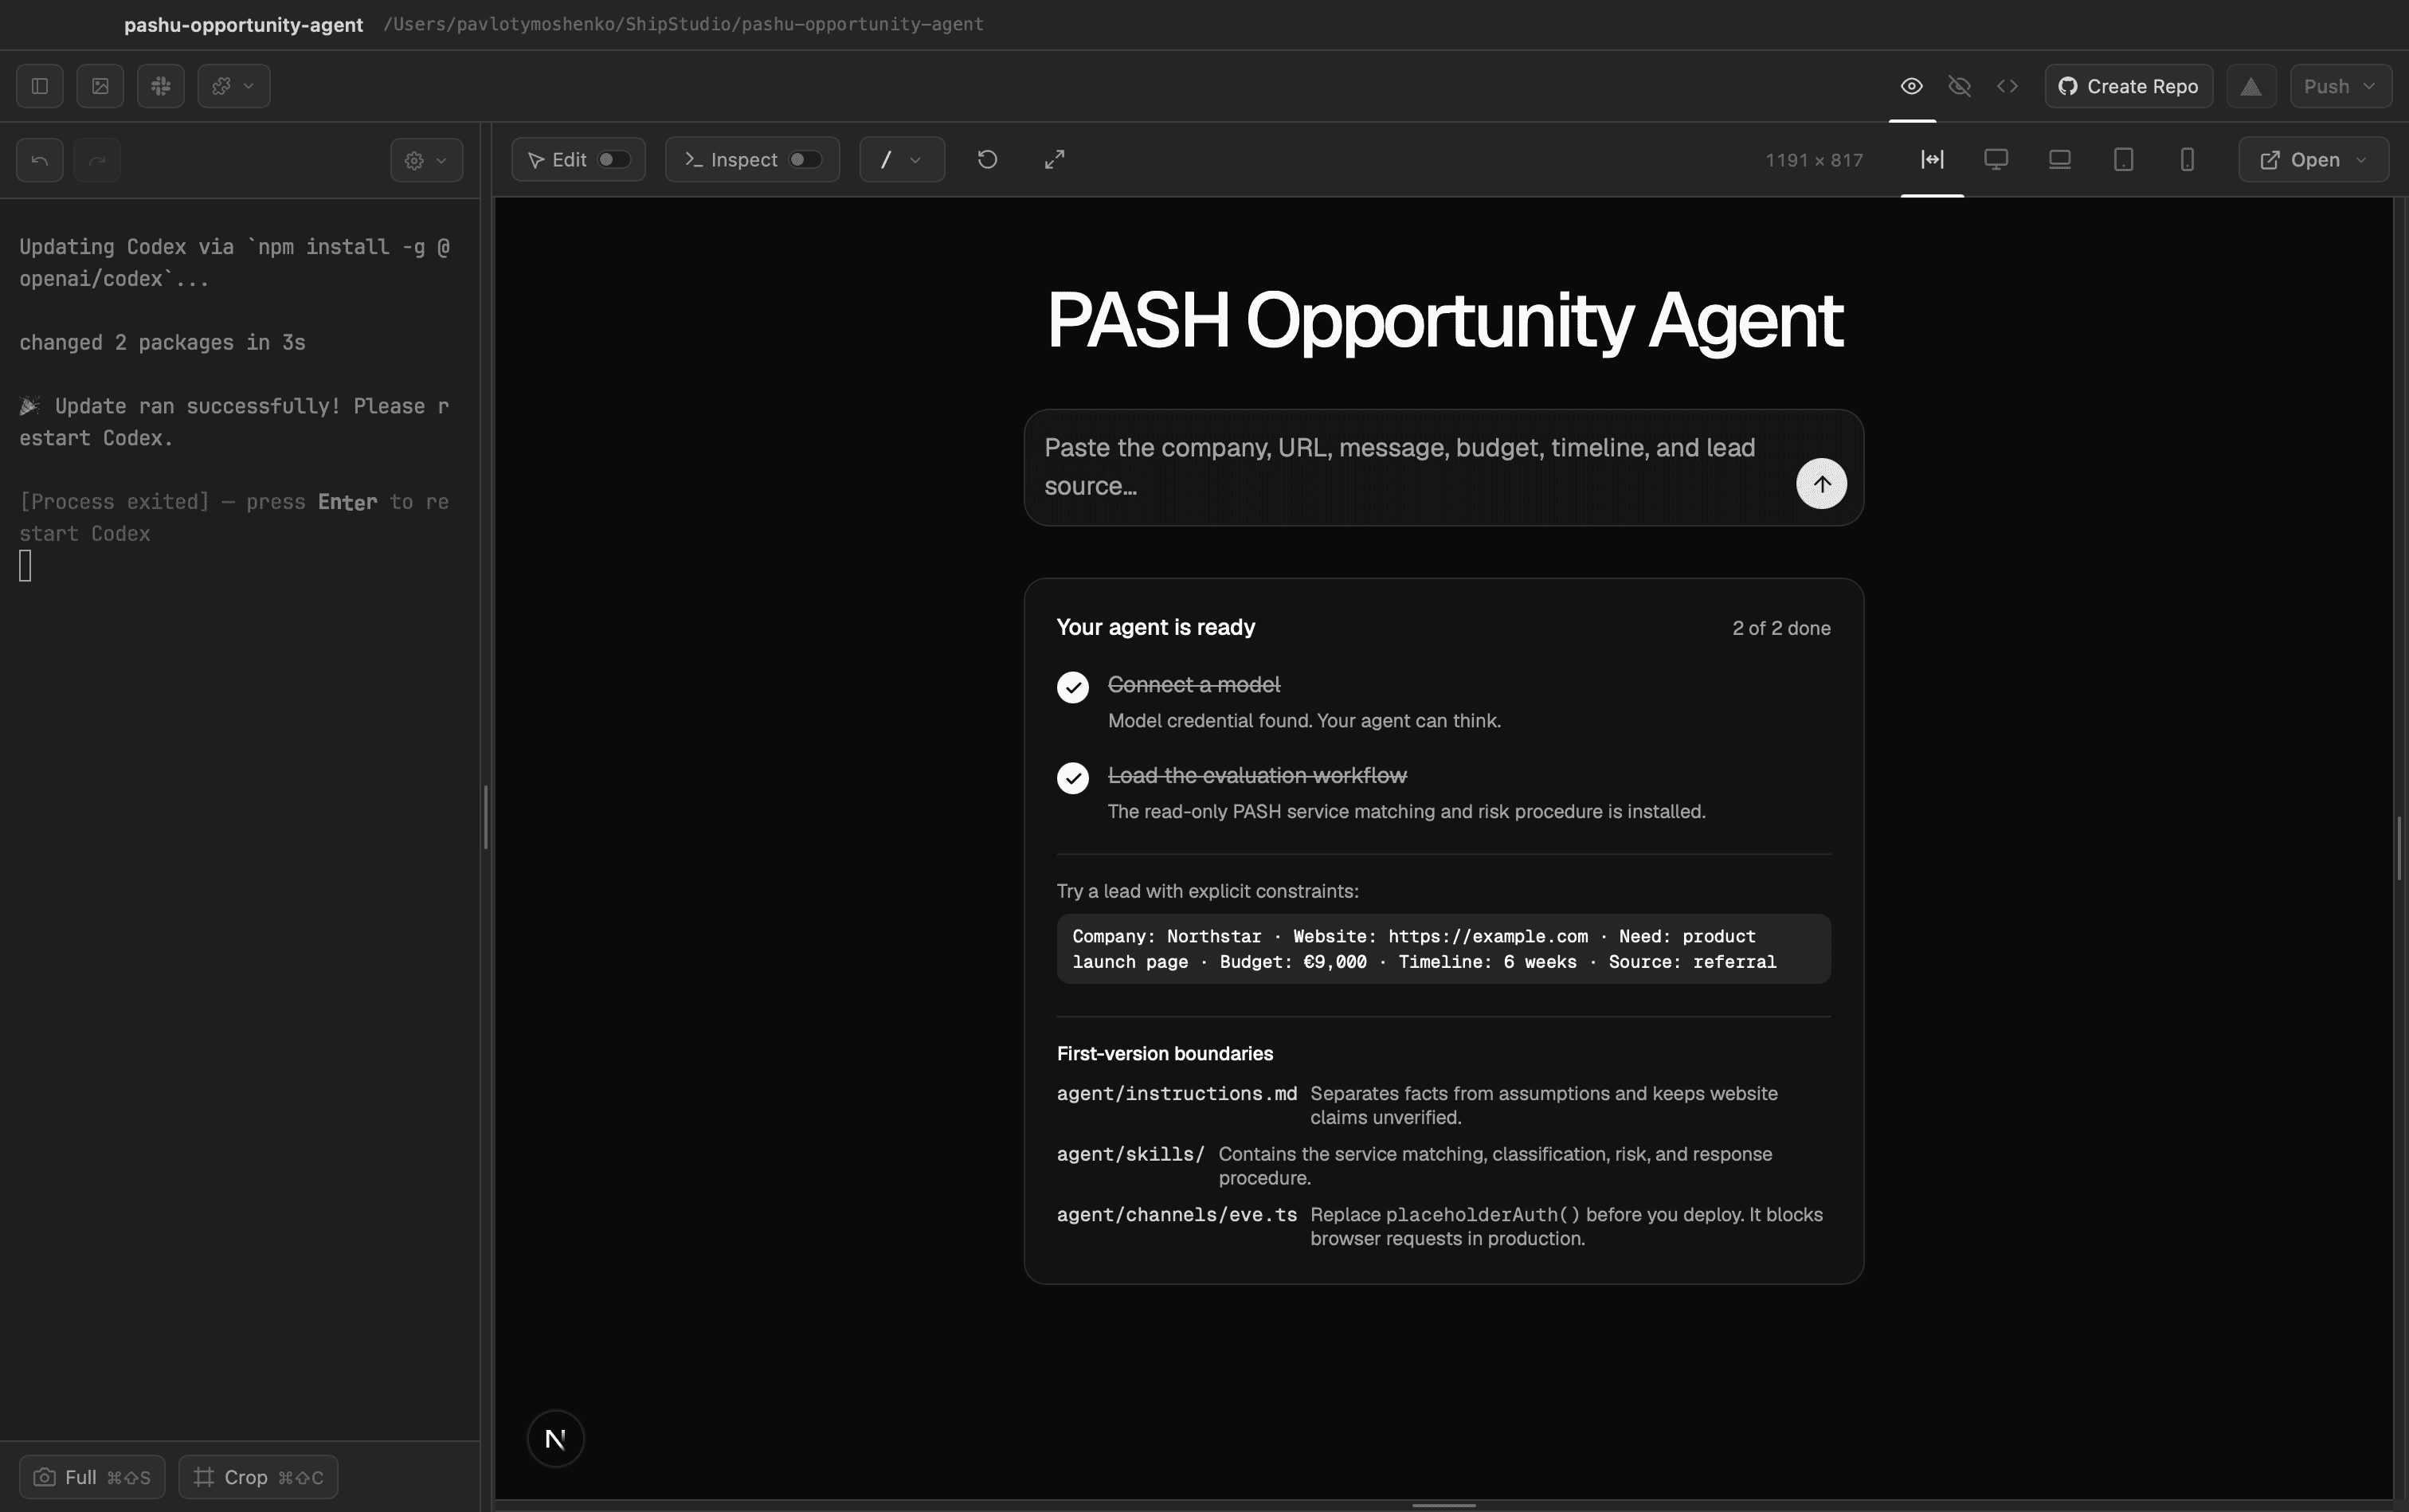This screenshot has height=1512, width=2409.
Task: Click the project folder path text
Action: coord(684,25)
